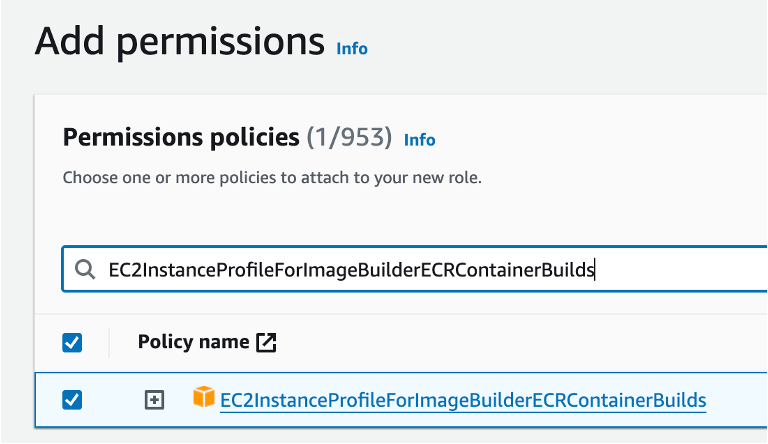768x444 pixels.
Task: Expand the EC2InstanceProfileForImageBuilderECRContainerBuilds policy details
Action: pos(154,400)
